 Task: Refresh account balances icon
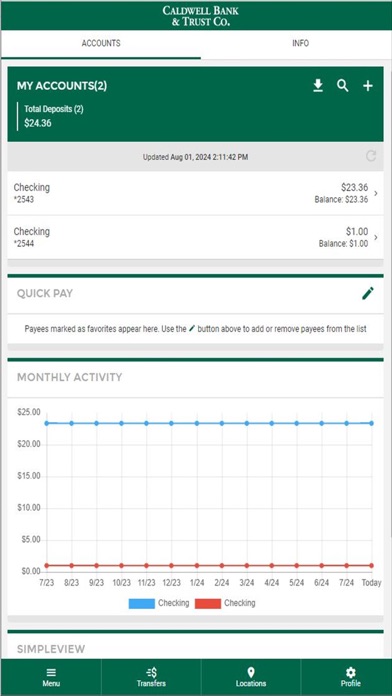(371, 156)
